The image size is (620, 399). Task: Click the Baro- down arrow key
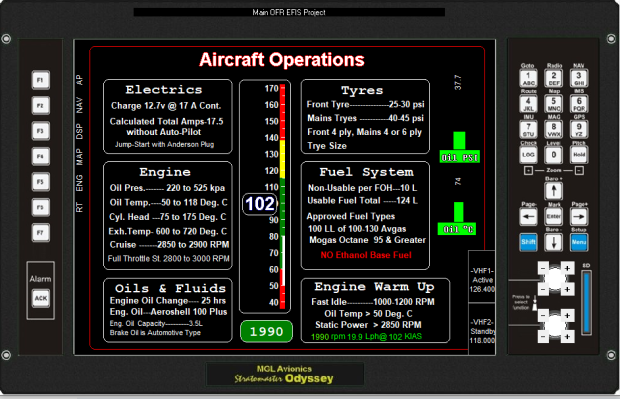coord(554,242)
